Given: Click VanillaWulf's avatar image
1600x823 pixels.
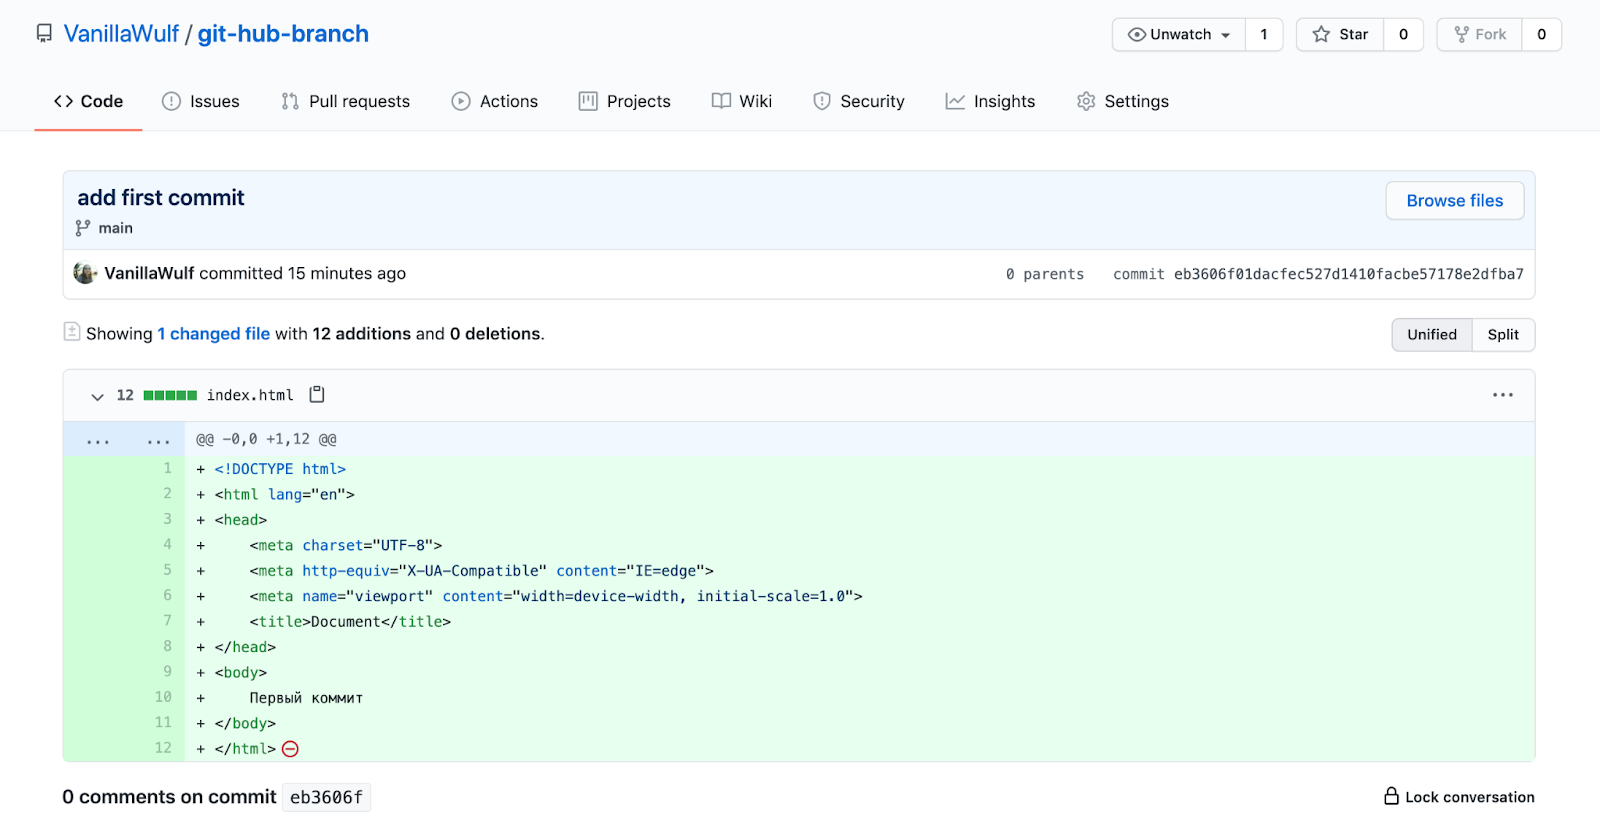Looking at the screenshot, I should tap(85, 273).
